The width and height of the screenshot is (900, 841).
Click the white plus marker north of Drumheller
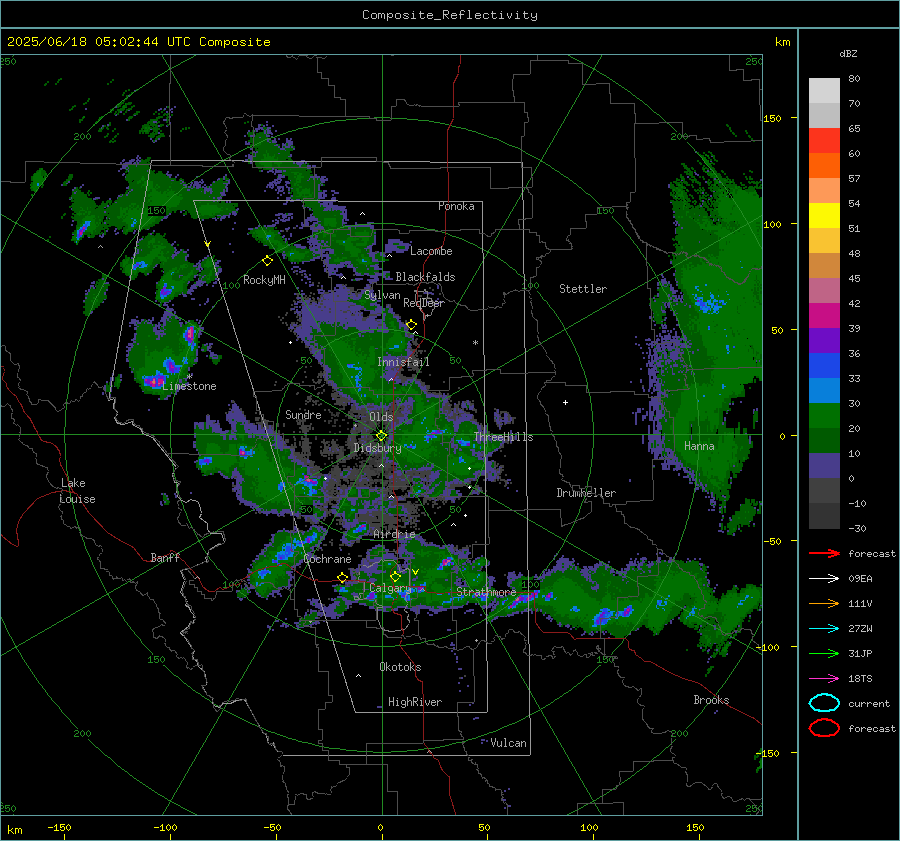pyautogui.click(x=565, y=402)
